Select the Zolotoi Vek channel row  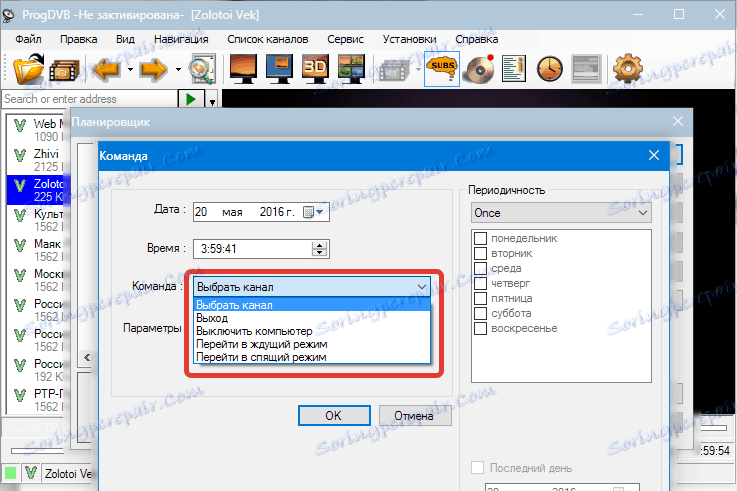coord(37,190)
